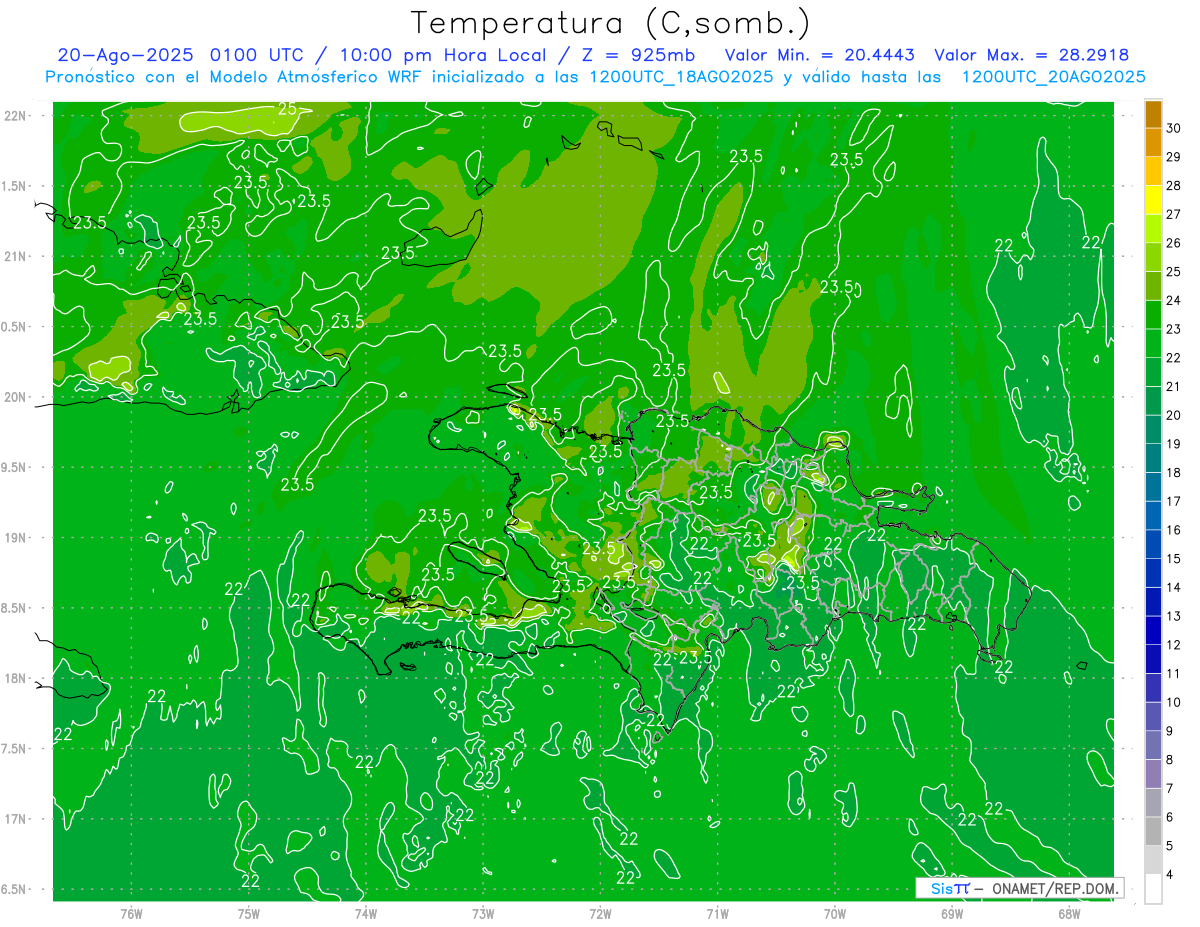1200x927 pixels.
Task: Click the colorbar label "18"
Action: click(1174, 472)
